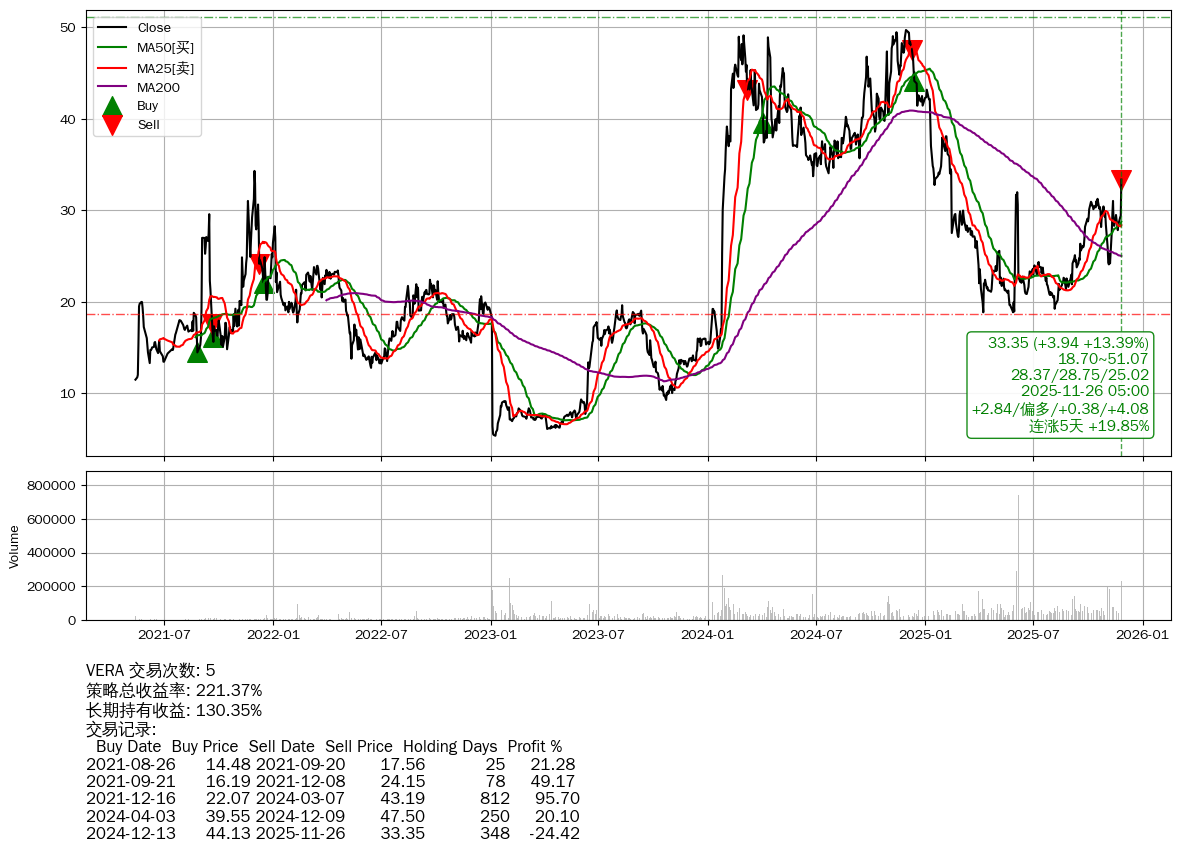This screenshot has height=852, width=1180.
Task: Select the Buy marker from April 2024
Action: [762, 123]
